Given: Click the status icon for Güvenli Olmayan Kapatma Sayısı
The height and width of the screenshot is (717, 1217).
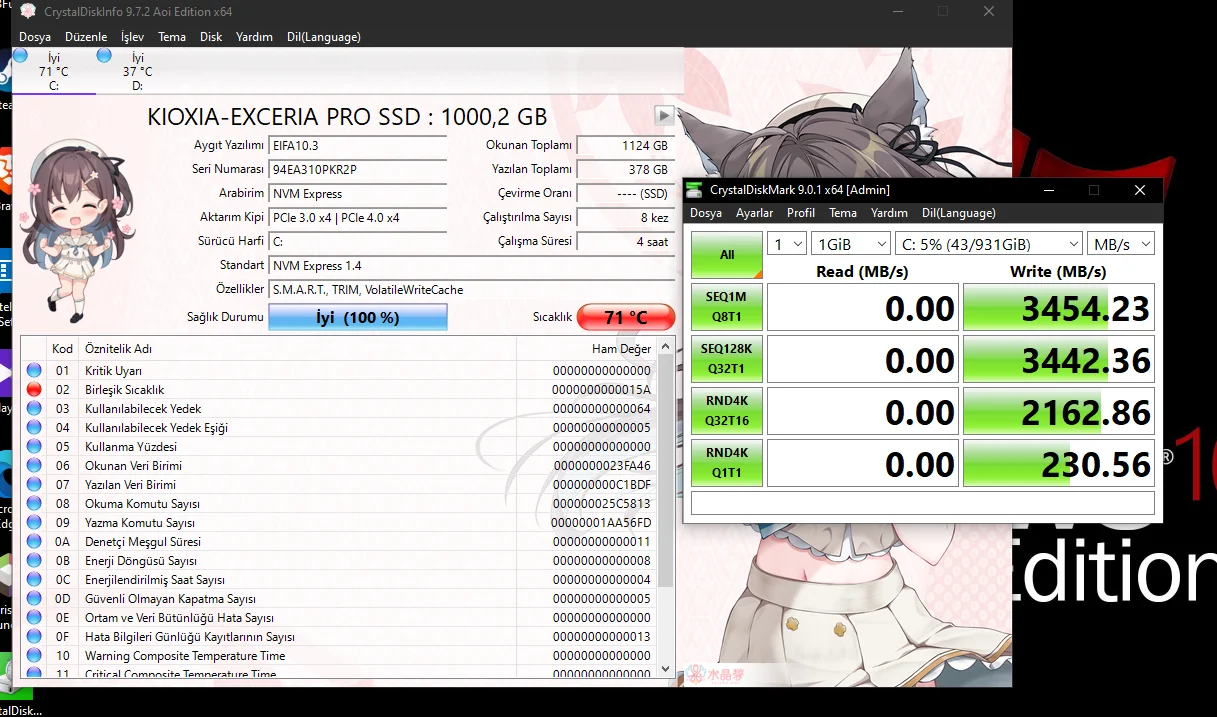Looking at the screenshot, I should [x=34, y=599].
